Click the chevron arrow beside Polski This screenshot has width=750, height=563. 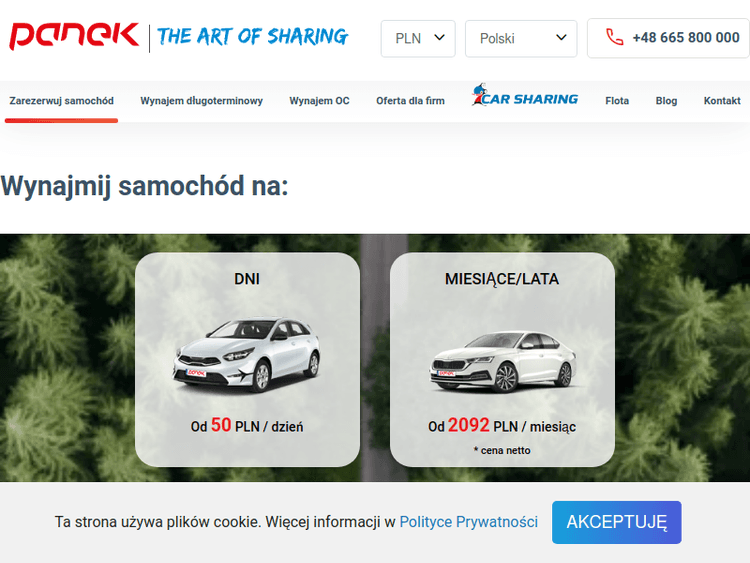562,37
